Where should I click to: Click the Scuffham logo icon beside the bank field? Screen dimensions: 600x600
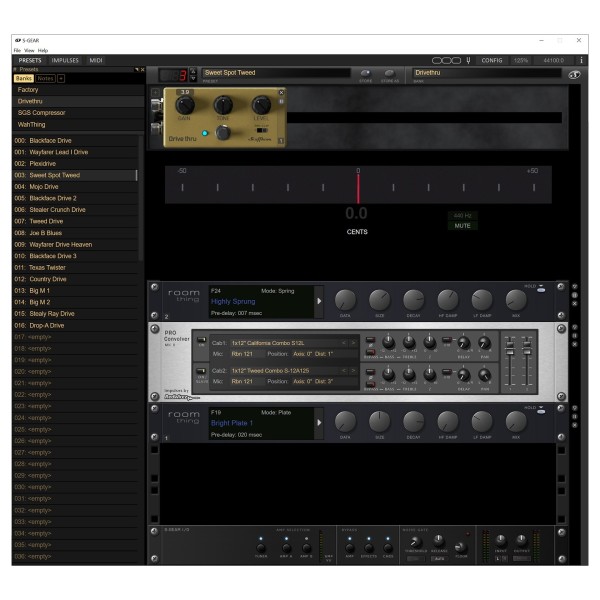574,75
